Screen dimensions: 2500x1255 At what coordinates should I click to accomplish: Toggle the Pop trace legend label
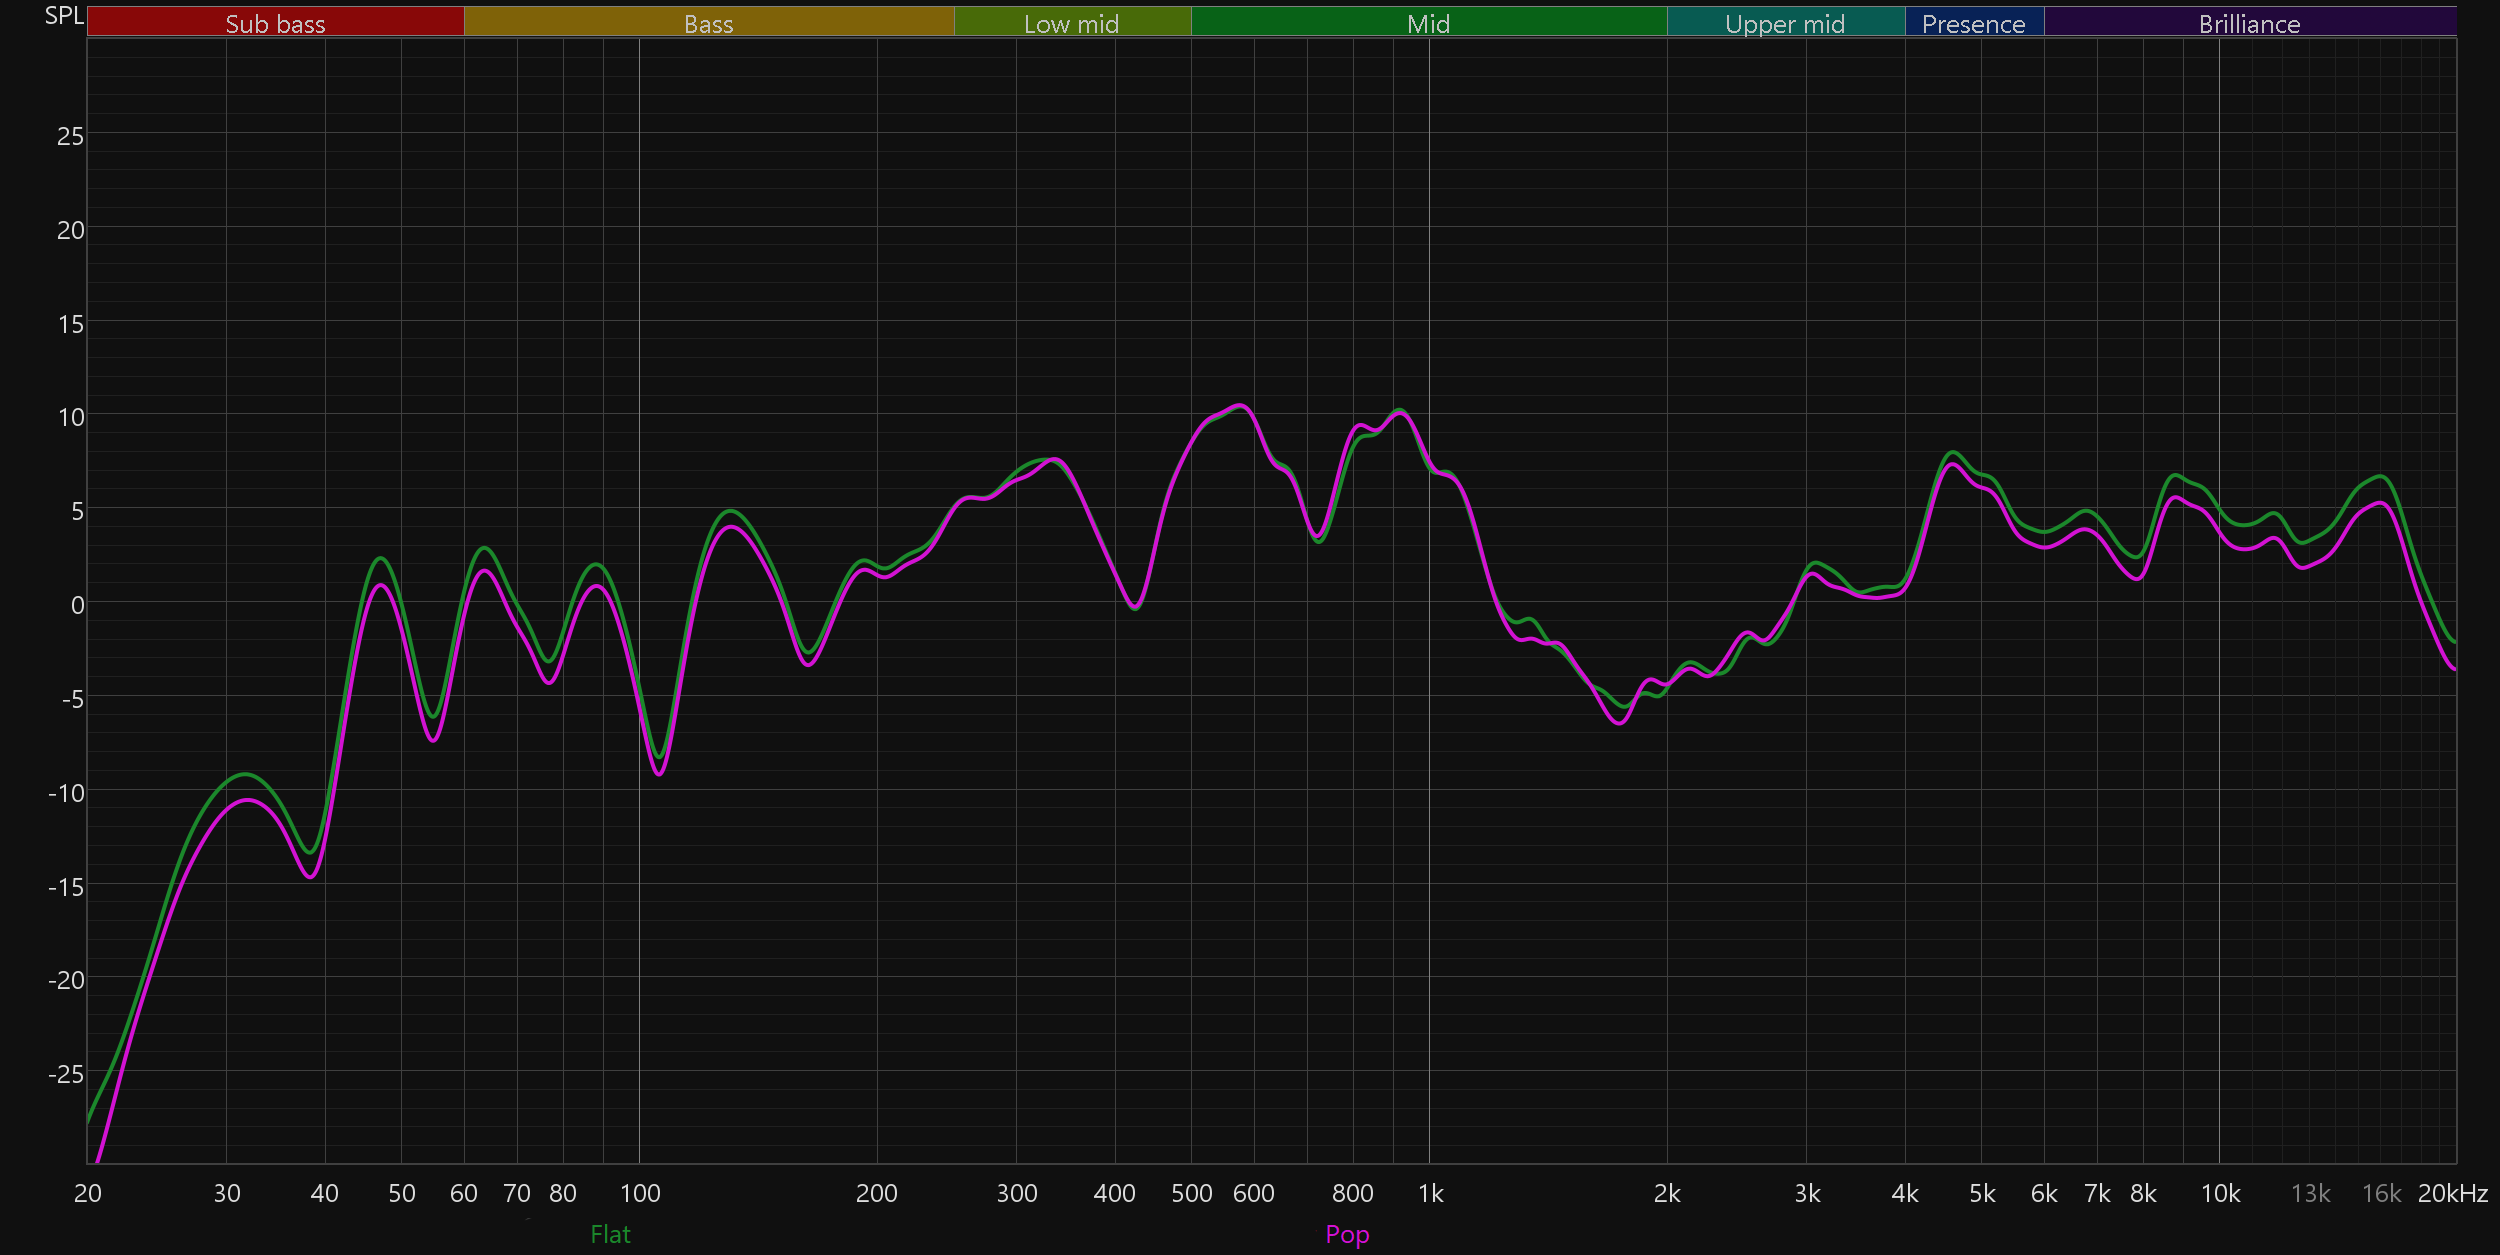(x=1347, y=1234)
